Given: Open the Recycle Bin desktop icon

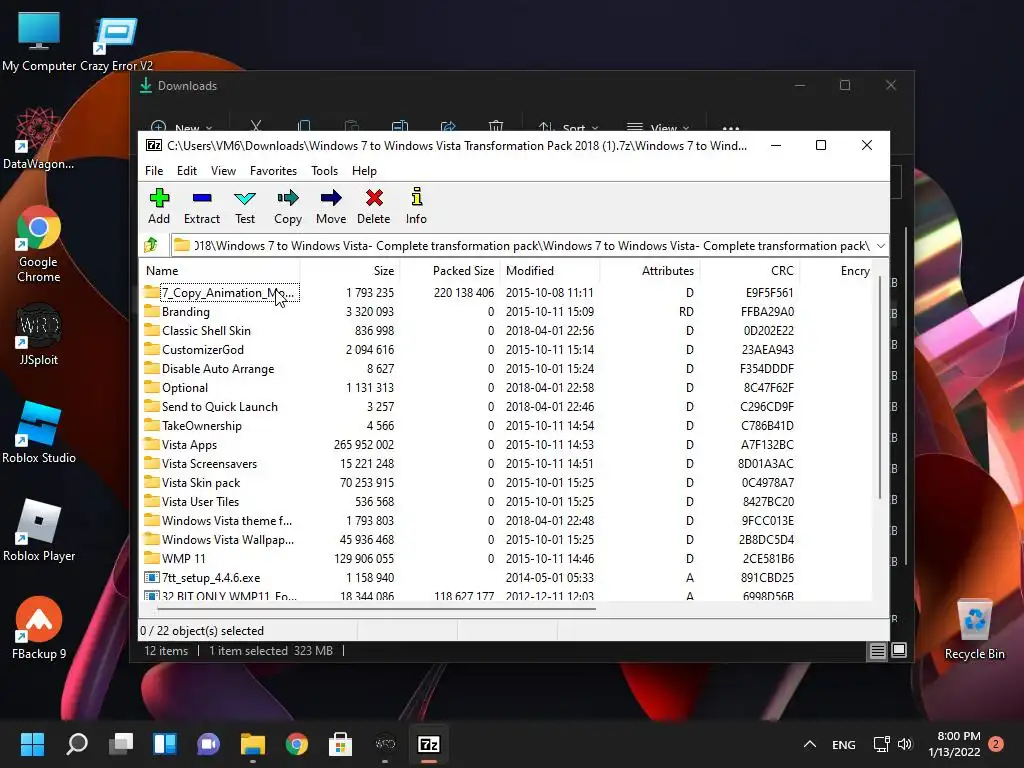Looking at the screenshot, I should 974,629.
